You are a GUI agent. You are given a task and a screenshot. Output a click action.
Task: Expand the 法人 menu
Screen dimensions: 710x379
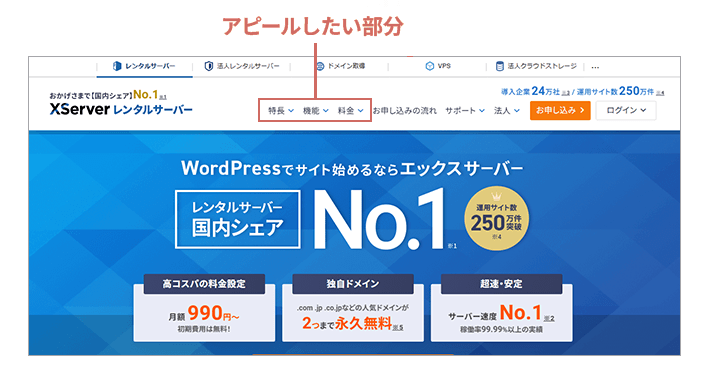[507, 110]
